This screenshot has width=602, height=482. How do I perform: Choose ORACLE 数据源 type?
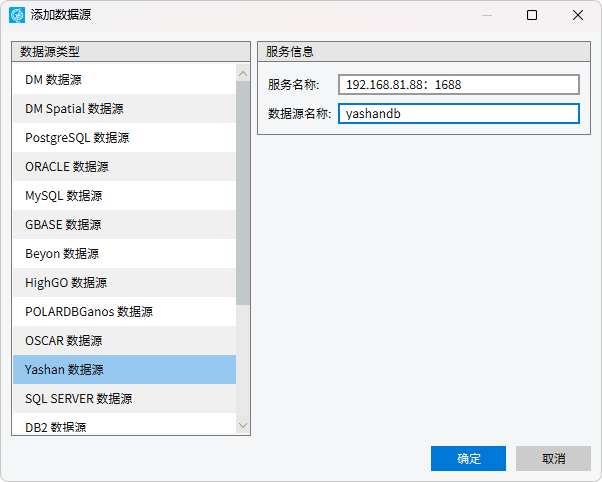[x=124, y=167]
